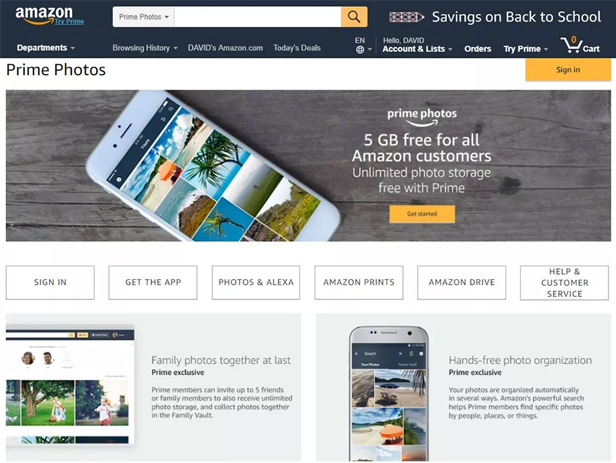Click the yellow Sign in button
Image resolution: width=616 pixels, height=463 pixels.
(x=568, y=70)
